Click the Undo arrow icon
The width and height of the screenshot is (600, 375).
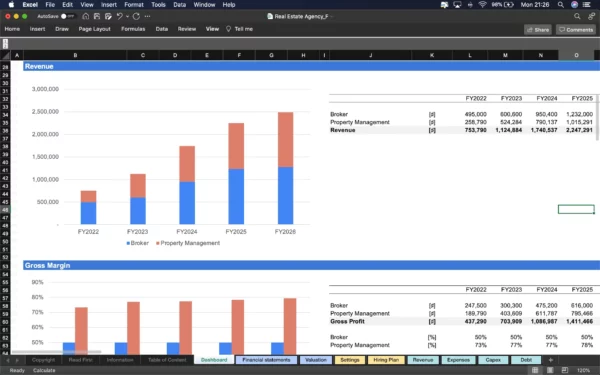(x=120, y=16)
